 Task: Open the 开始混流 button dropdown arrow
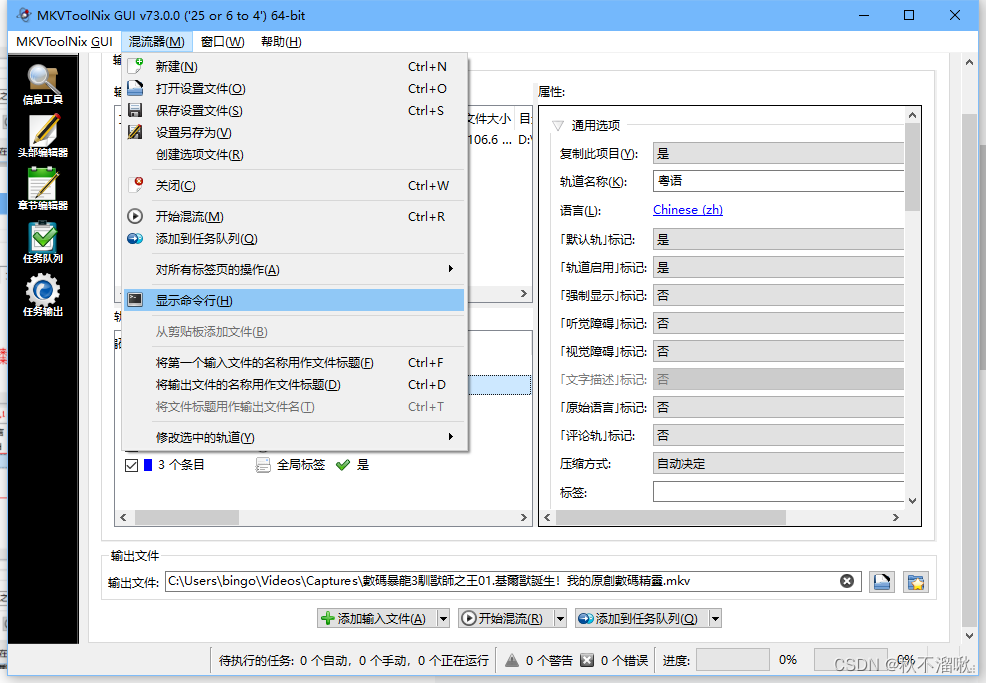[560, 619]
